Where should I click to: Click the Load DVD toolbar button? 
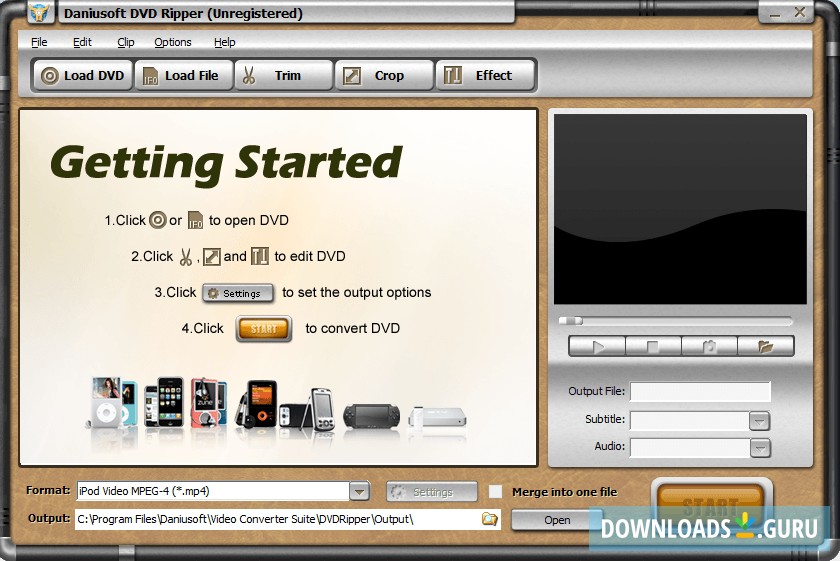pos(82,76)
